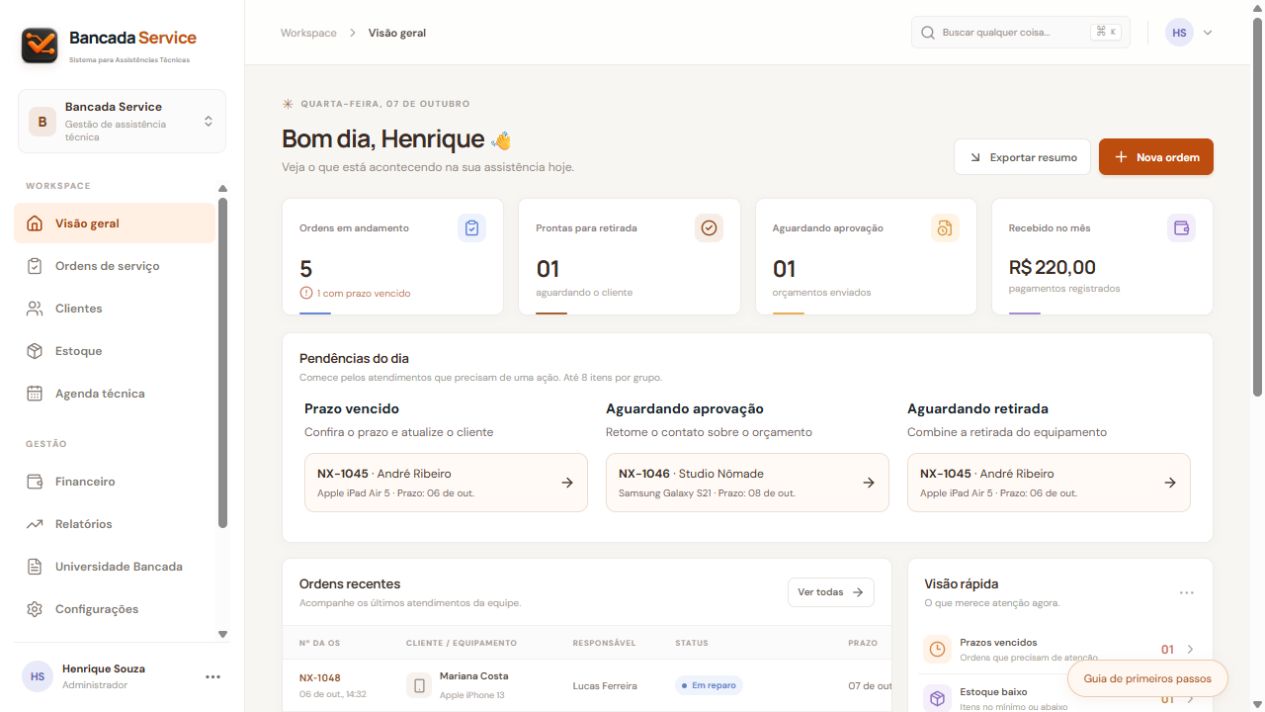Click the Estoque baixo box icon
The width and height of the screenshot is (1265, 712).
[x=937, y=698]
